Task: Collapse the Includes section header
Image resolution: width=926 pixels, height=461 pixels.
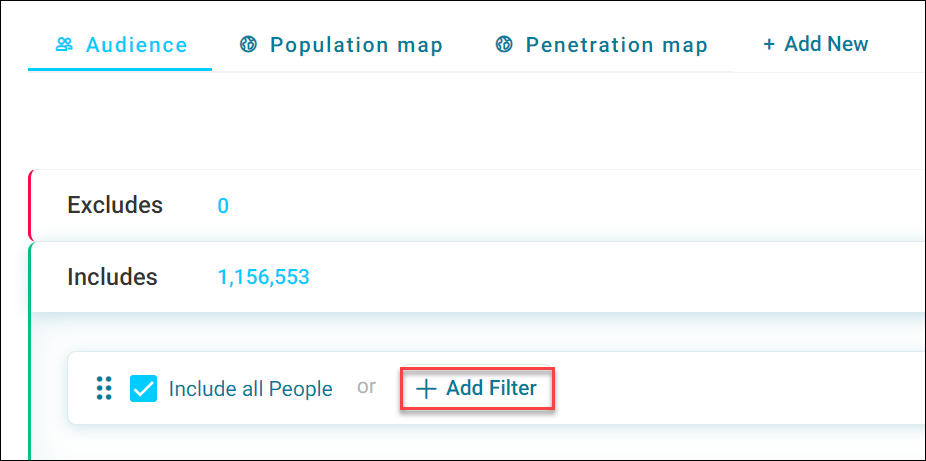Action: 477,277
